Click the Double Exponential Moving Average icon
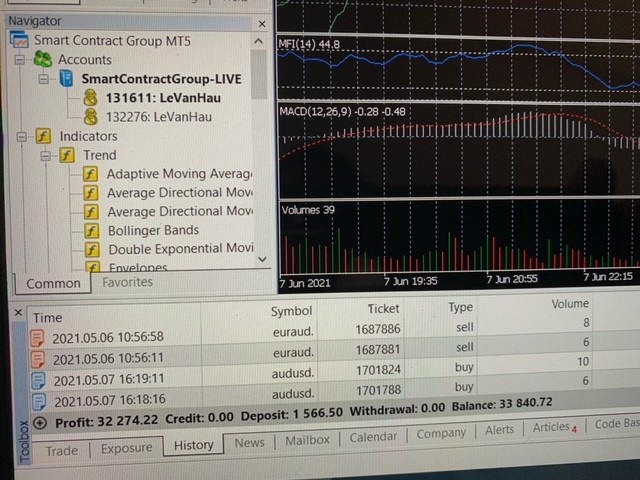 point(92,249)
